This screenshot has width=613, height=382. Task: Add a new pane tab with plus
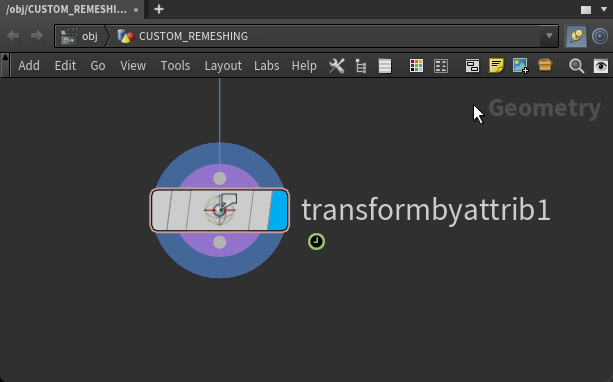[159, 9]
